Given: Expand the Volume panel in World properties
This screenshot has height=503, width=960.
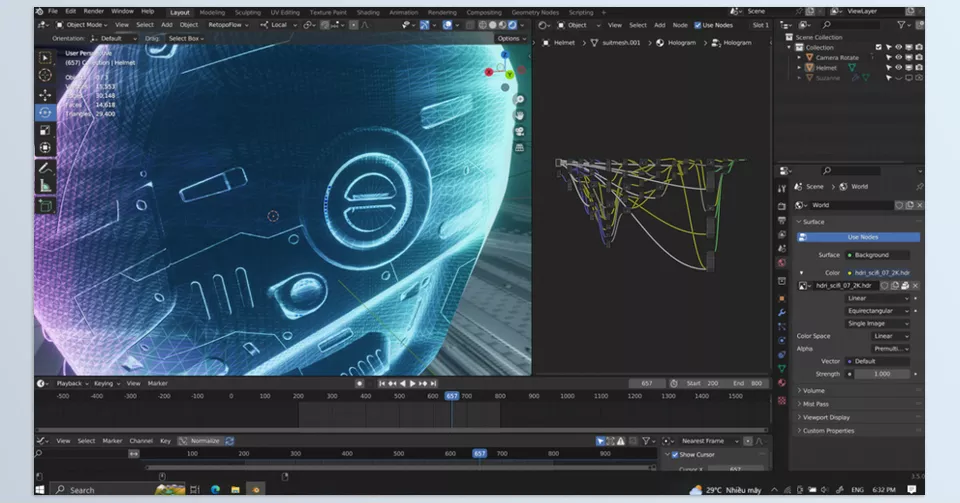Looking at the screenshot, I should click(x=814, y=390).
